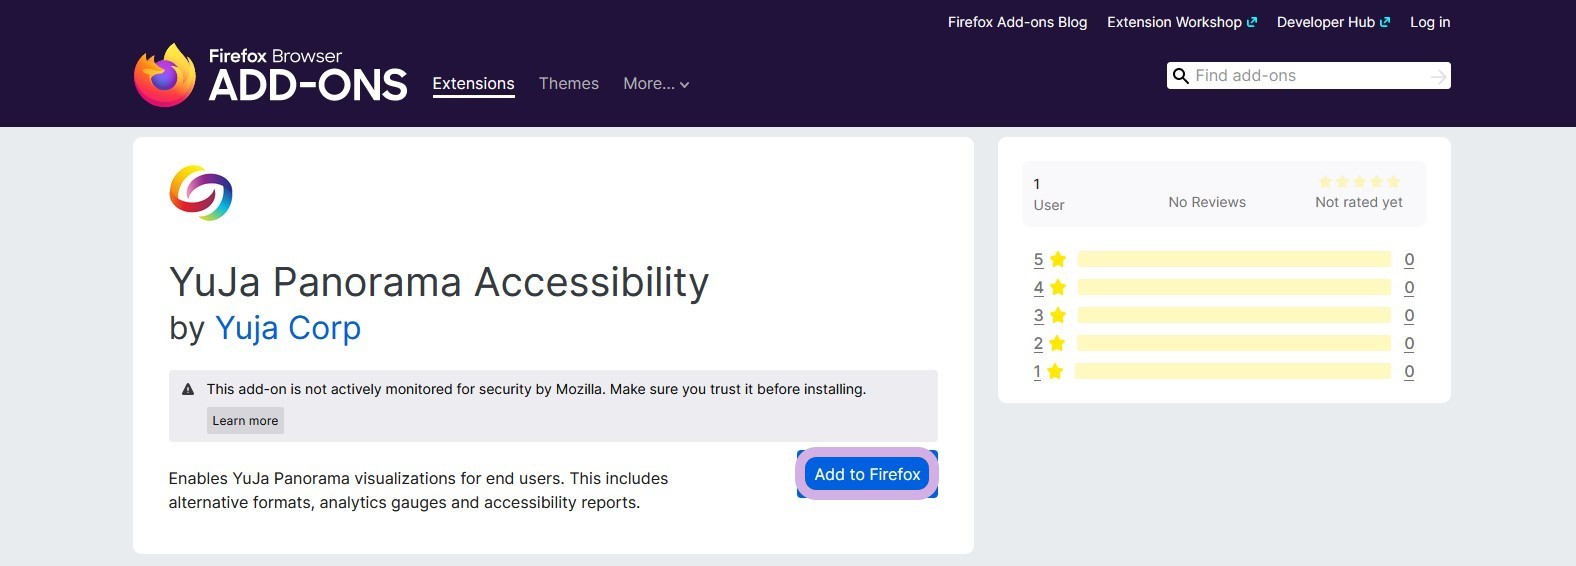The image size is (1576, 566).
Task: Click the Learn more button
Action: click(245, 421)
